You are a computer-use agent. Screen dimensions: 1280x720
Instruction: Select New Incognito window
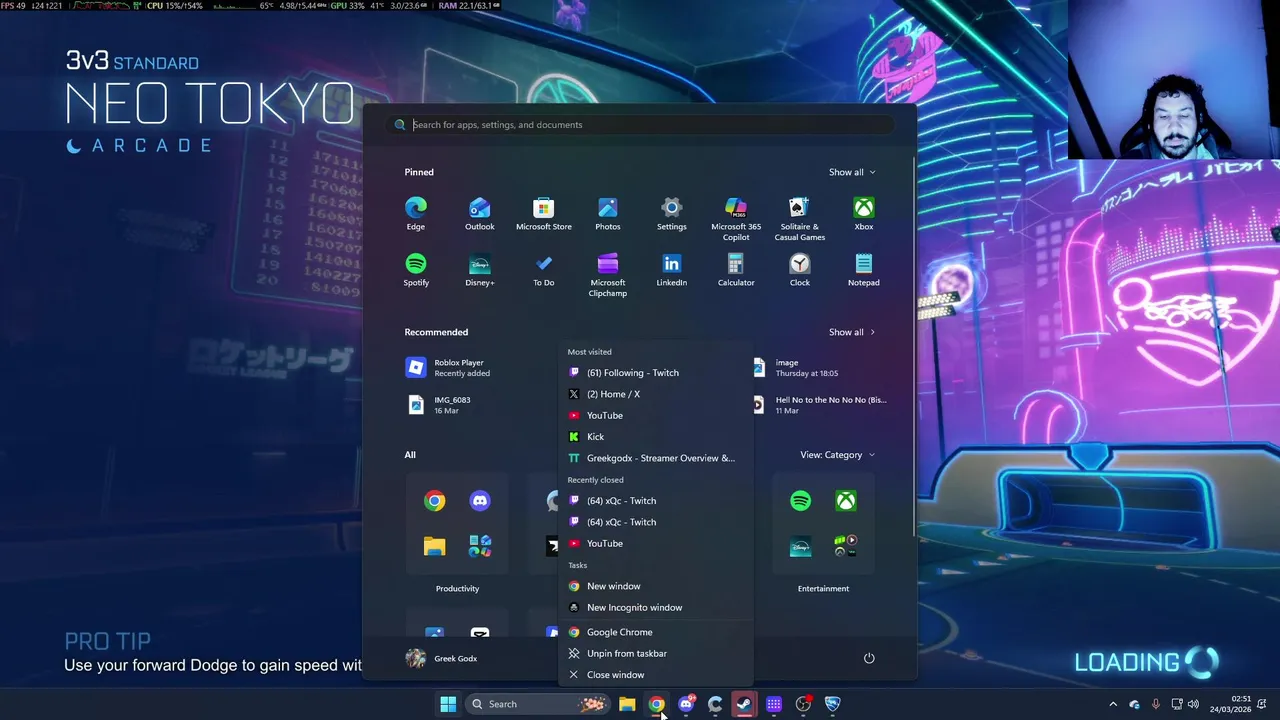[655, 607]
